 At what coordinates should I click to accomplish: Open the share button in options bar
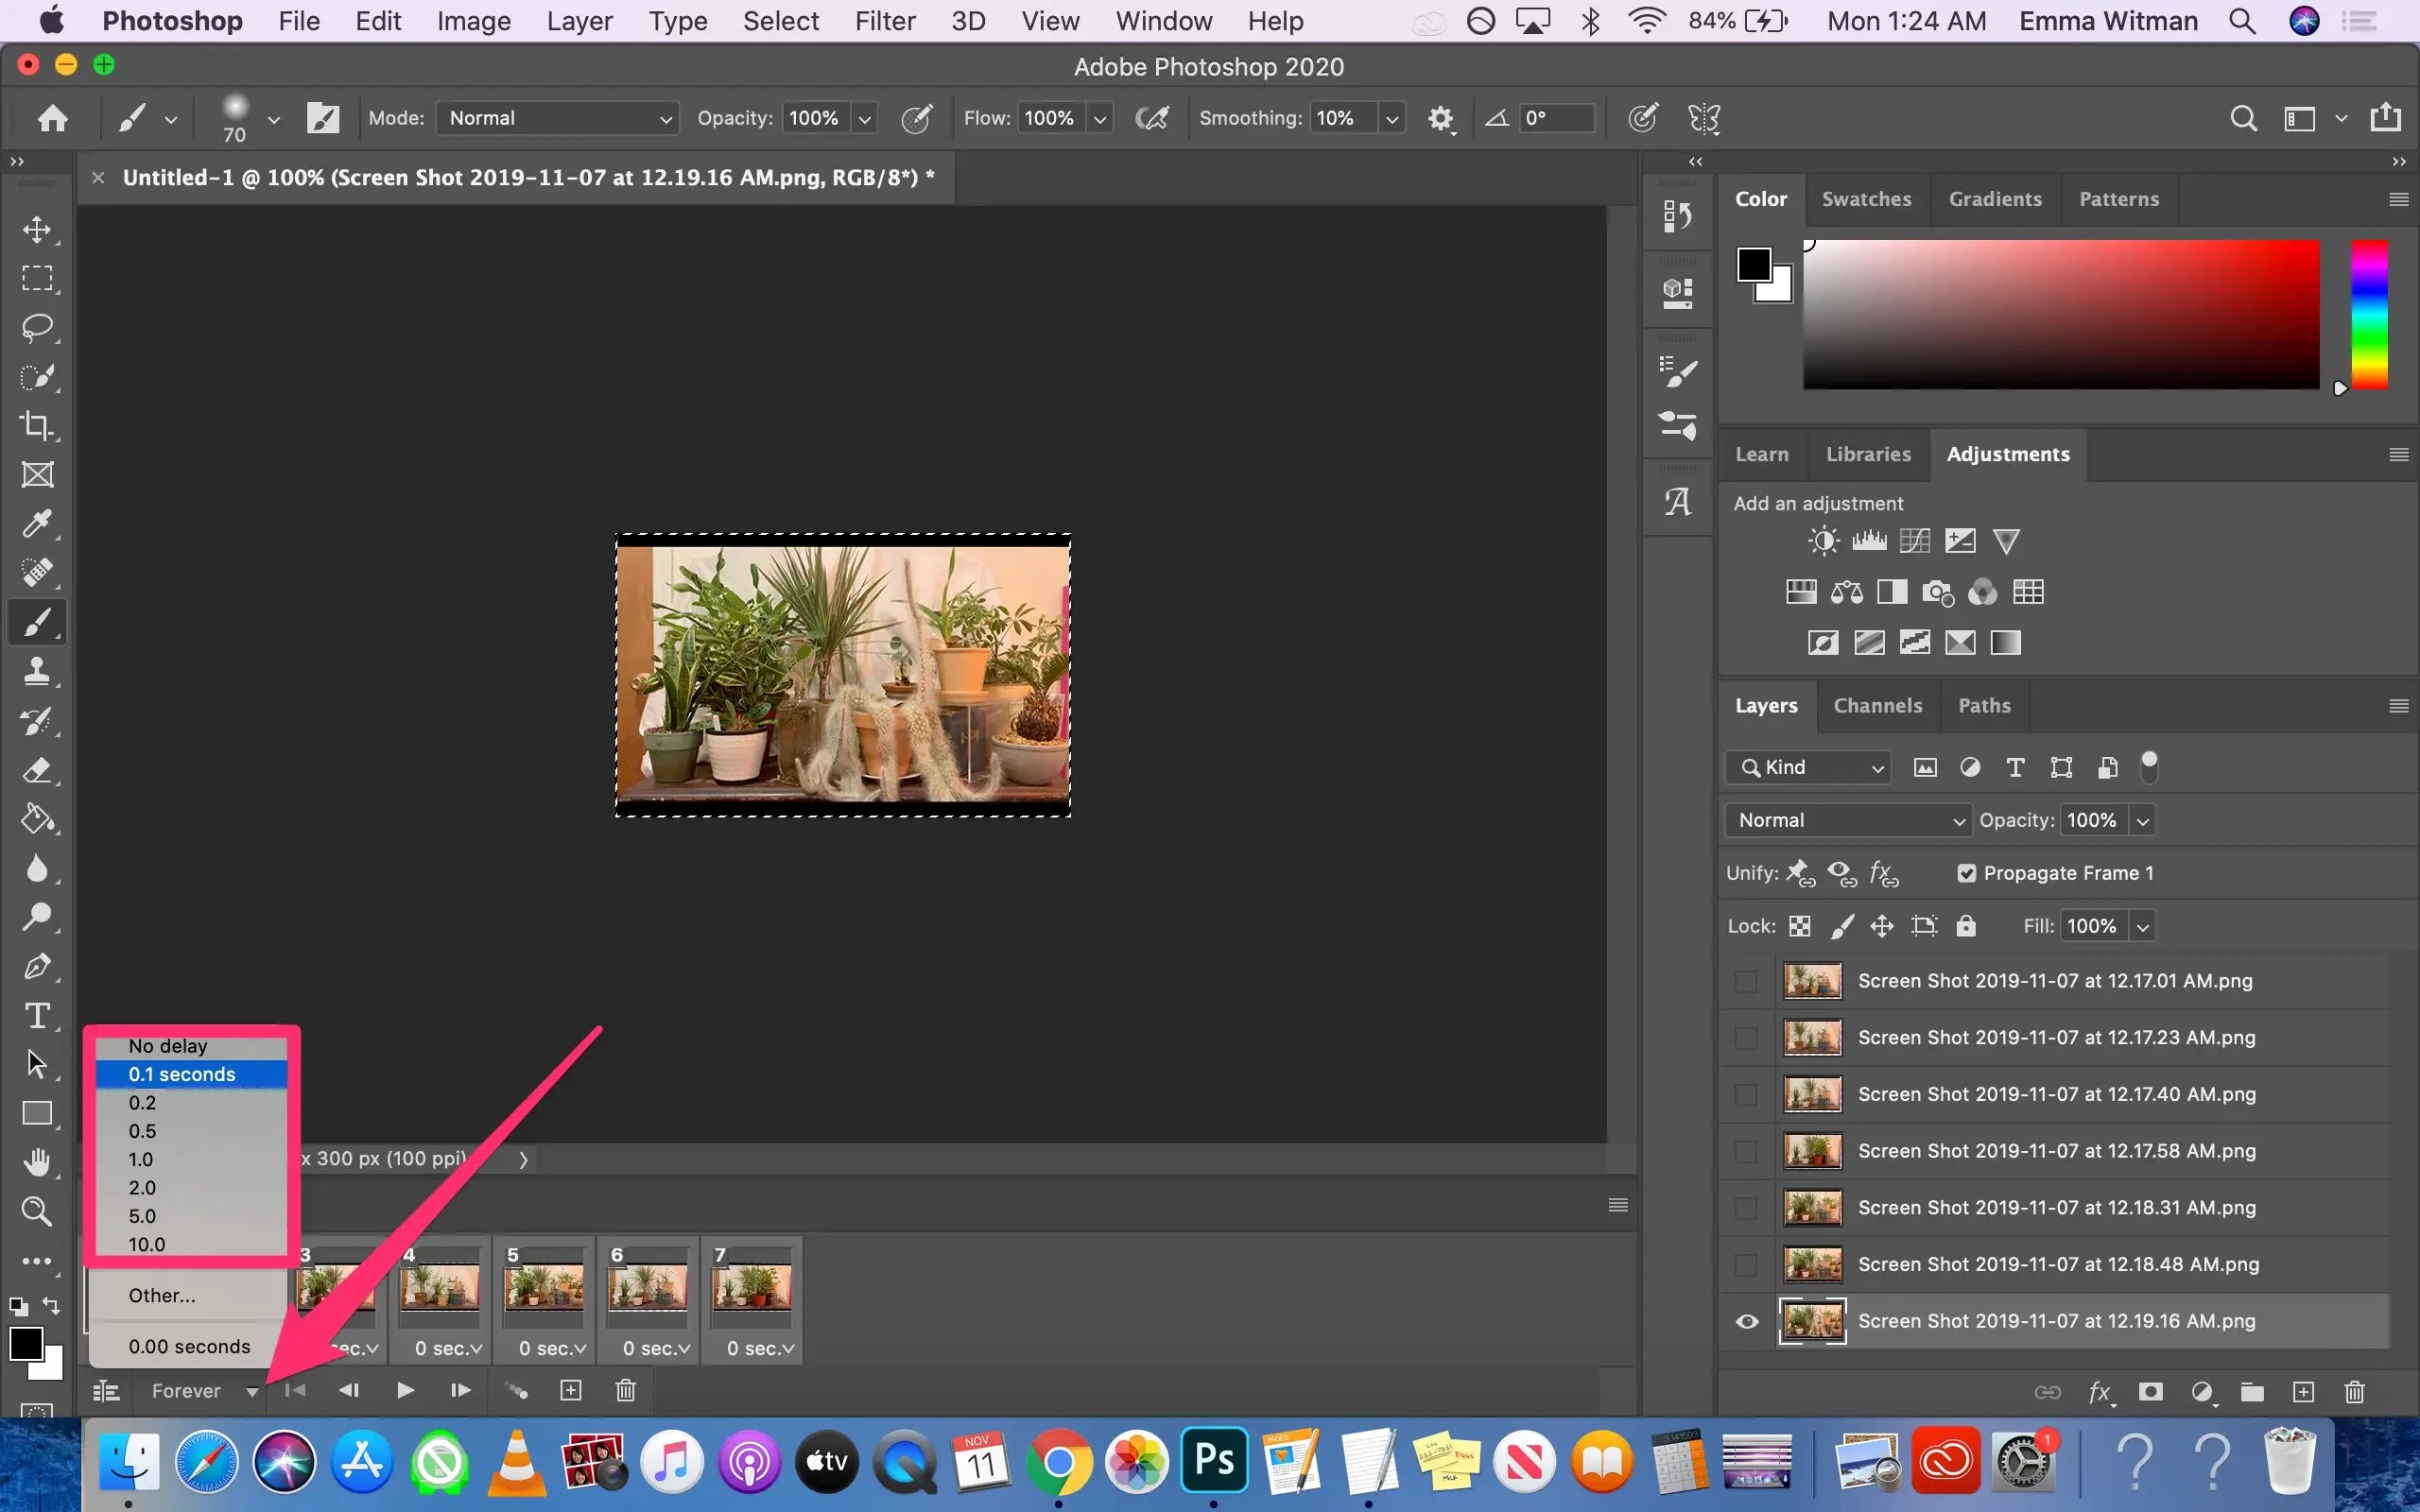point(2386,118)
